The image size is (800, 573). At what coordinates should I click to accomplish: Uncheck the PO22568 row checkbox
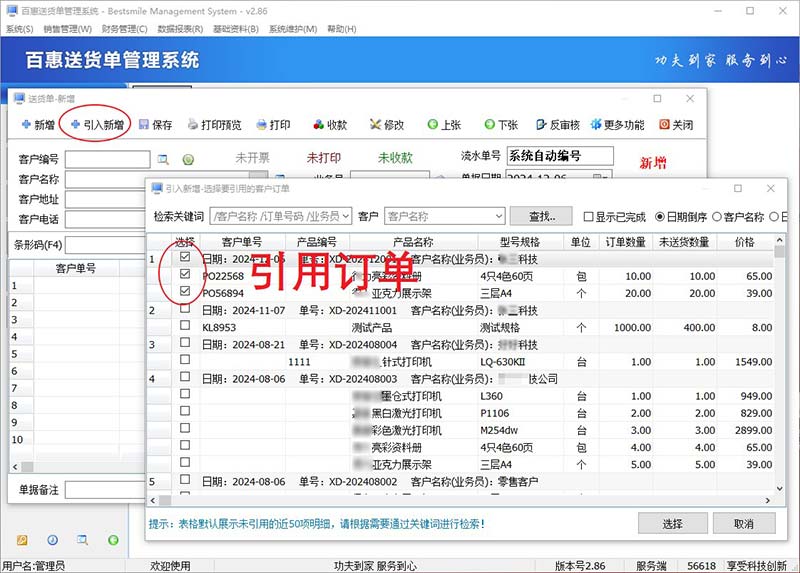[185, 274]
